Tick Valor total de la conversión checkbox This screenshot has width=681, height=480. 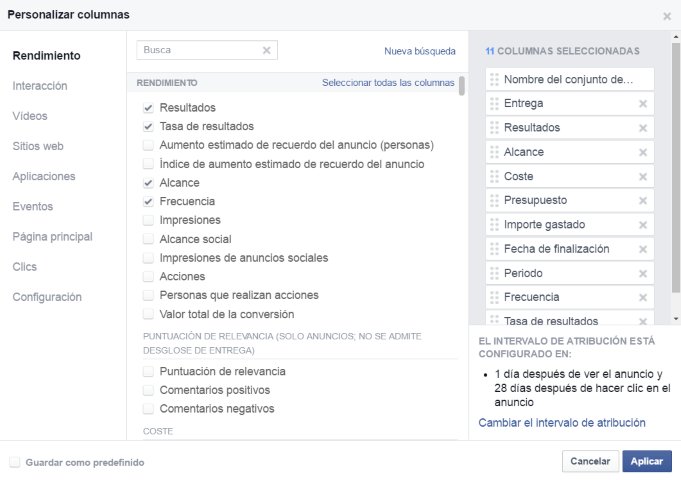(149, 314)
